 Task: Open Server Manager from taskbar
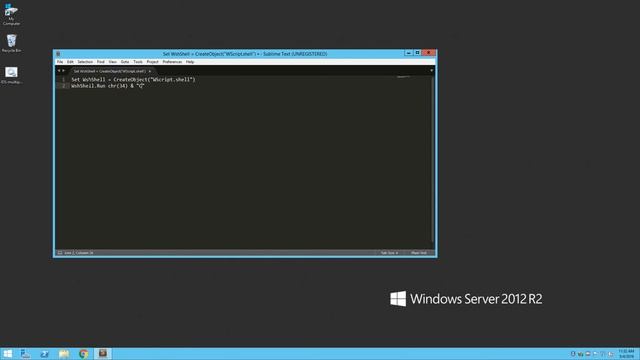(25, 354)
